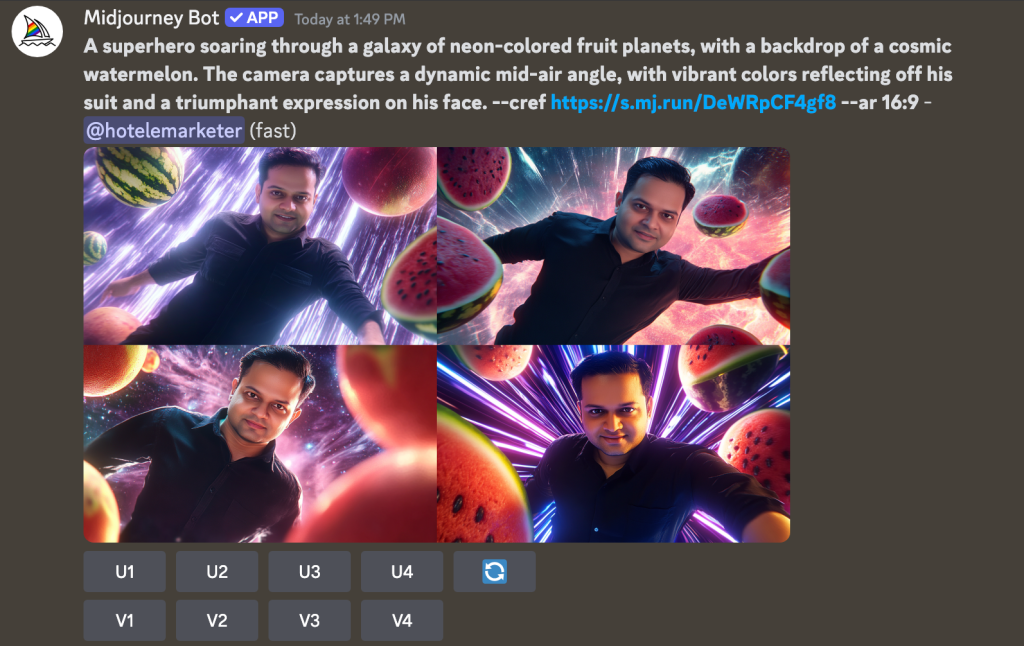Click the prompt text about superhero soaring
The image size is (1024, 646).
coord(518,74)
